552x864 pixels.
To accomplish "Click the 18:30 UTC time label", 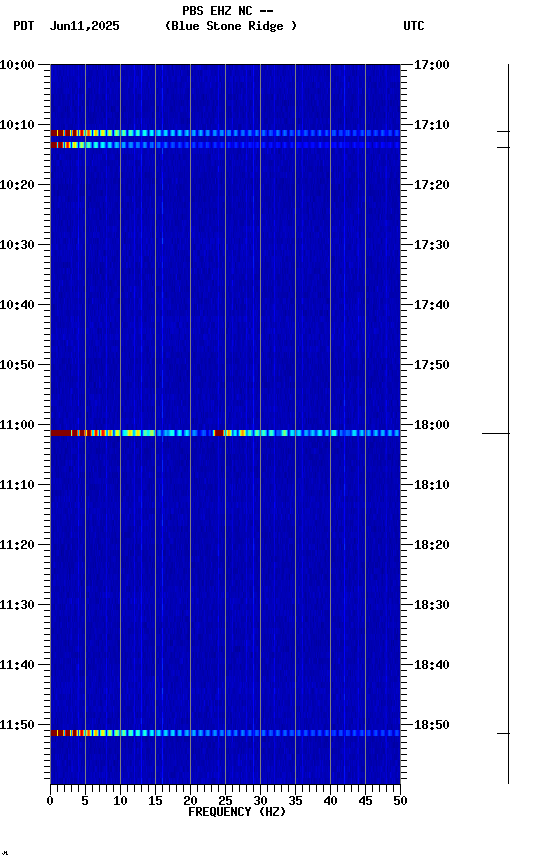I will coord(432,605).
